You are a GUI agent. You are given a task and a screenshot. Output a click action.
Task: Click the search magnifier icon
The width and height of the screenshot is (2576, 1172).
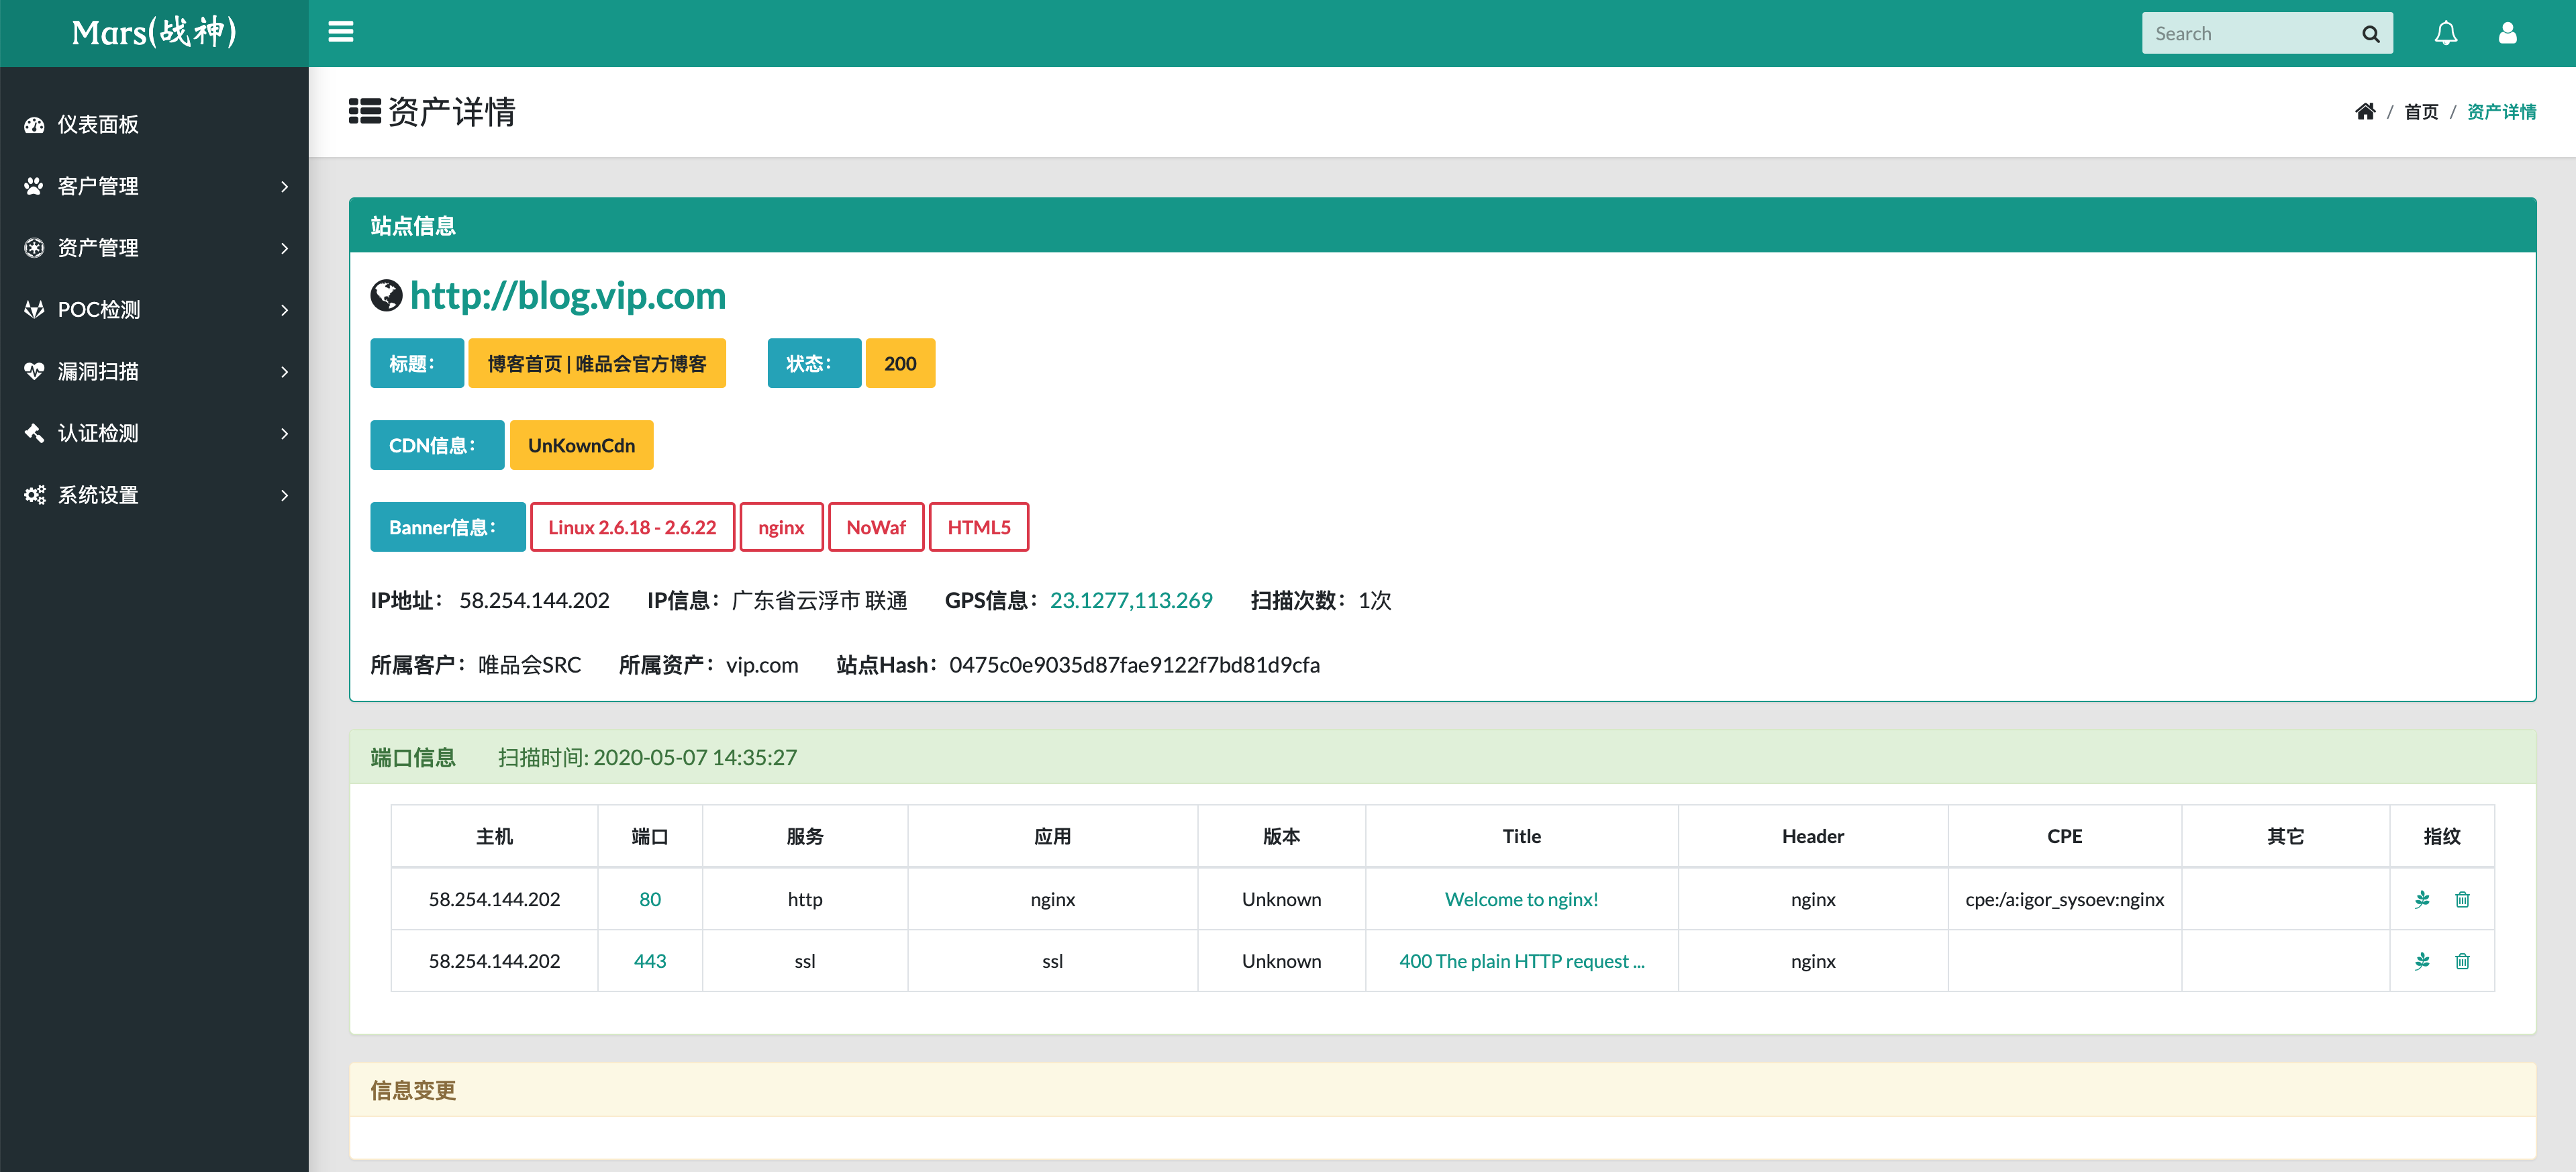coord(2370,34)
